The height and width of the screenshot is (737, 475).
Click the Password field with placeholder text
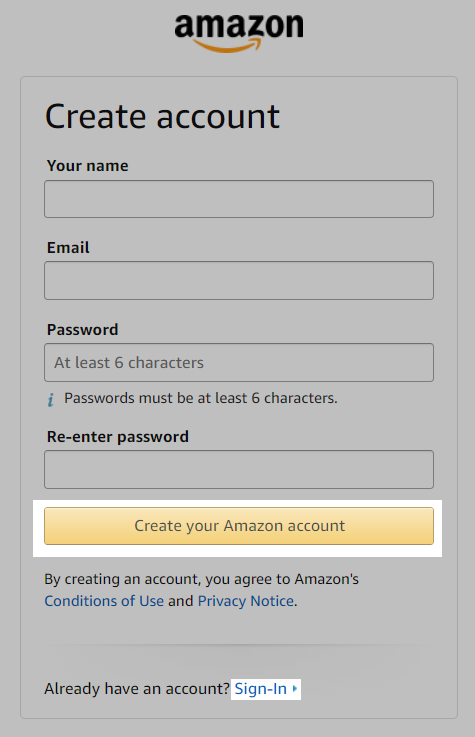point(239,362)
